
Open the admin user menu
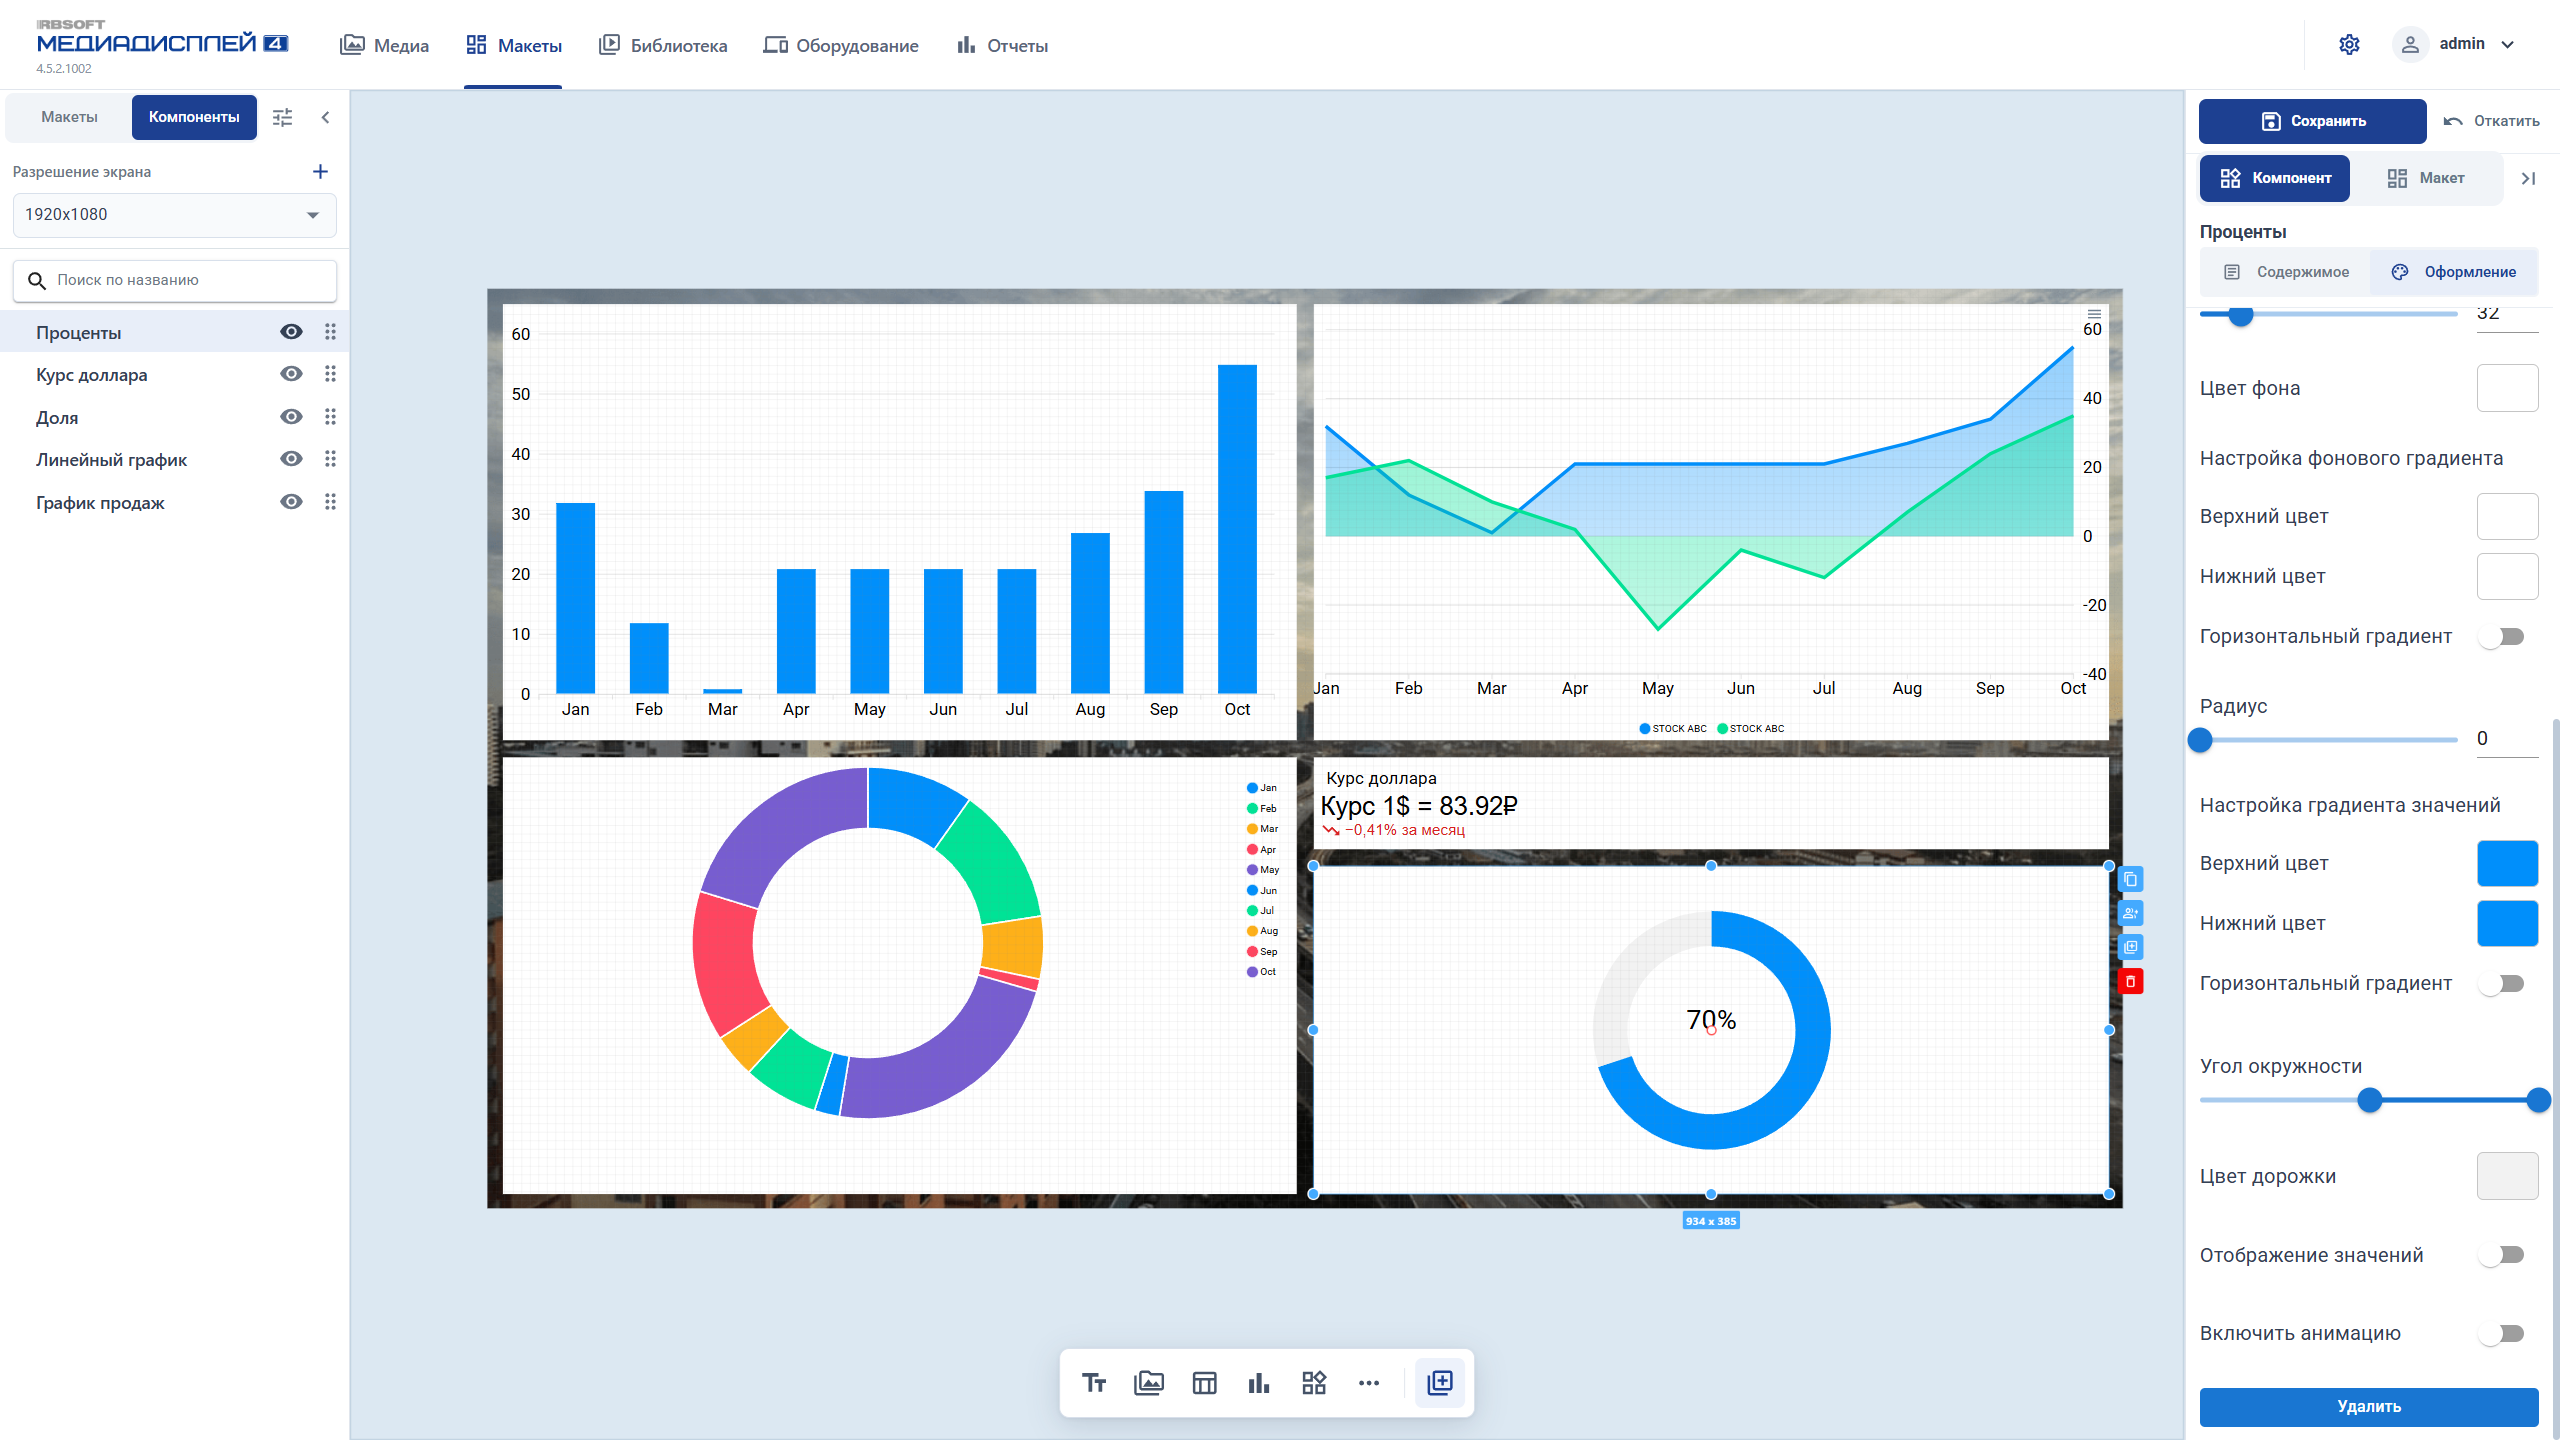point(2454,44)
